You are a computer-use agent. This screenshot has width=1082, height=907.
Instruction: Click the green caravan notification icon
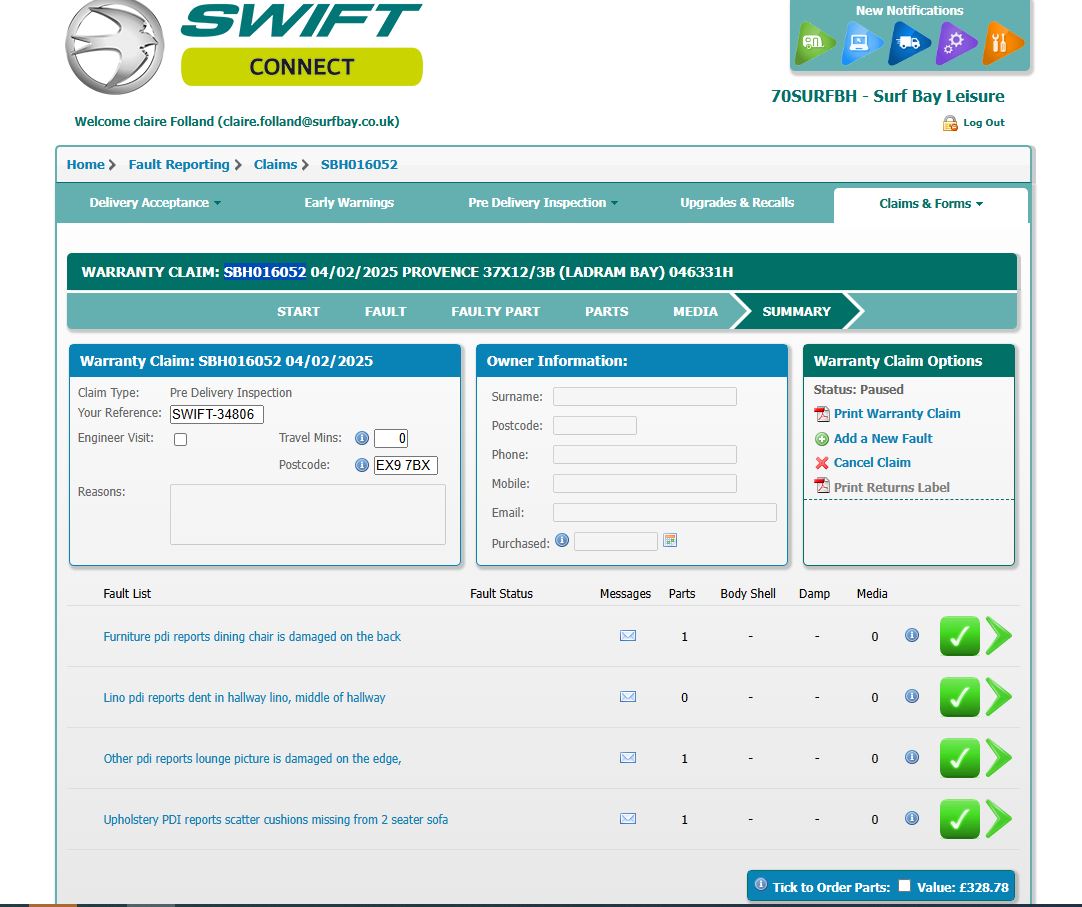tap(815, 44)
